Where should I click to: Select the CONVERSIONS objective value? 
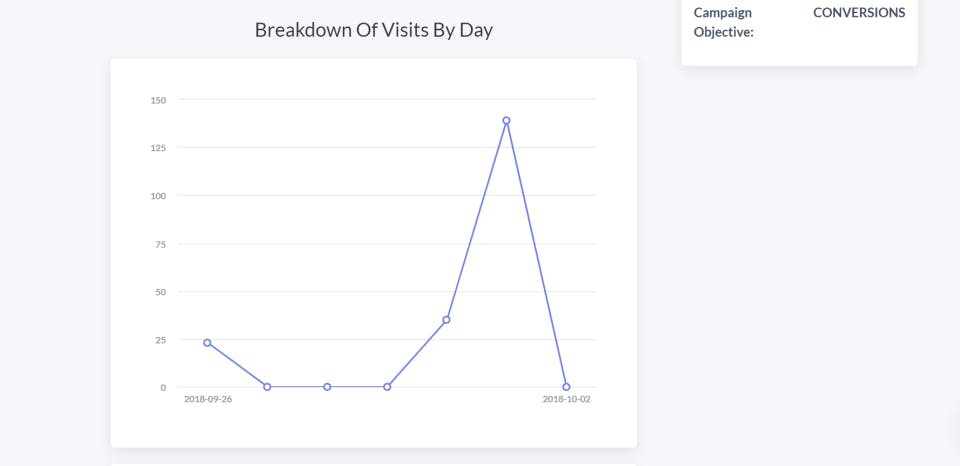pos(859,13)
